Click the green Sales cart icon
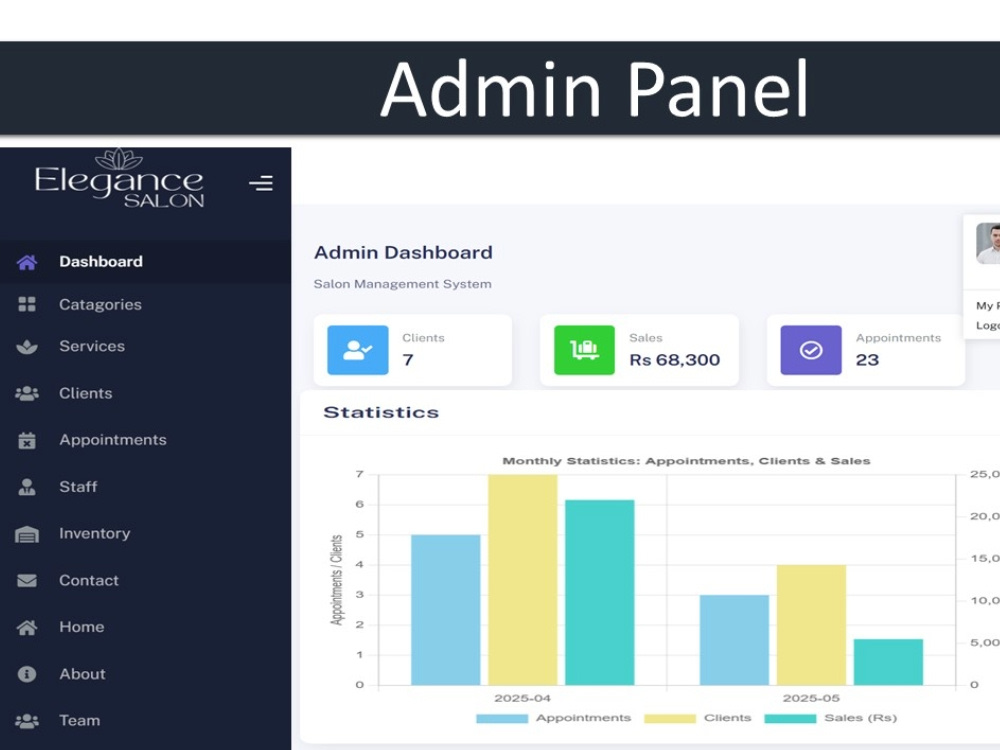 pos(584,350)
